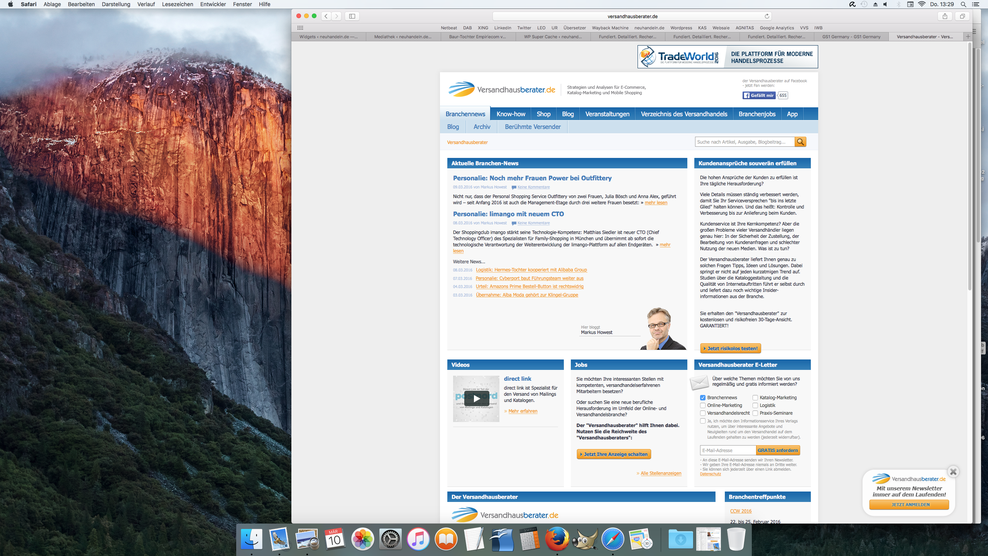Open Verzeichnis des Versandhandels menu
This screenshot has width=988, height=556.
coord(684,114)
